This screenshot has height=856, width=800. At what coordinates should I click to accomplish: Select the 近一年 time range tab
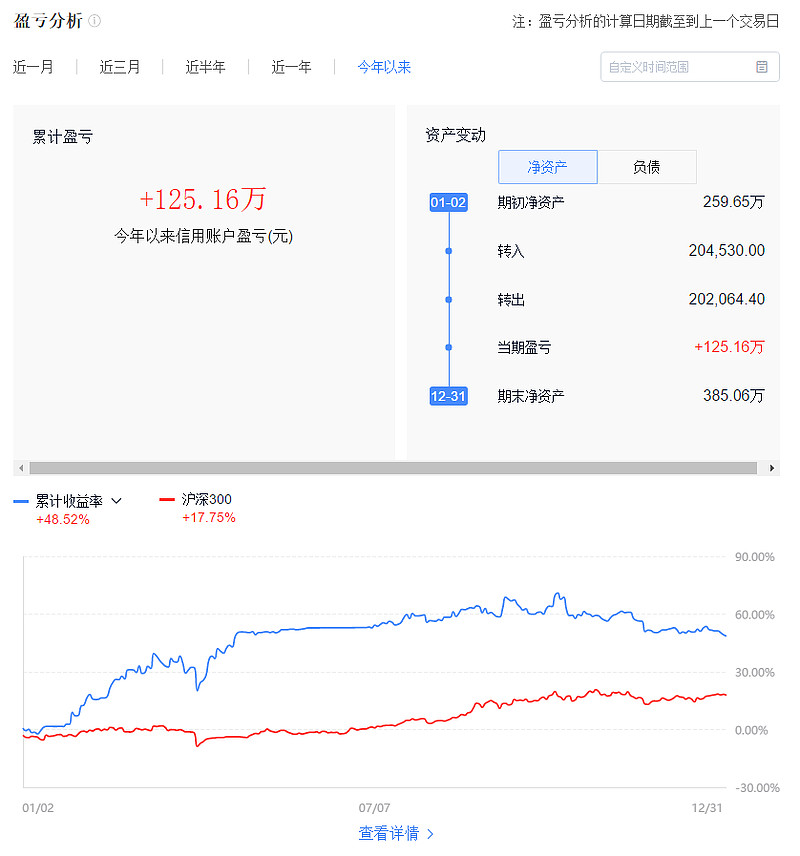(x=291, y=67)
